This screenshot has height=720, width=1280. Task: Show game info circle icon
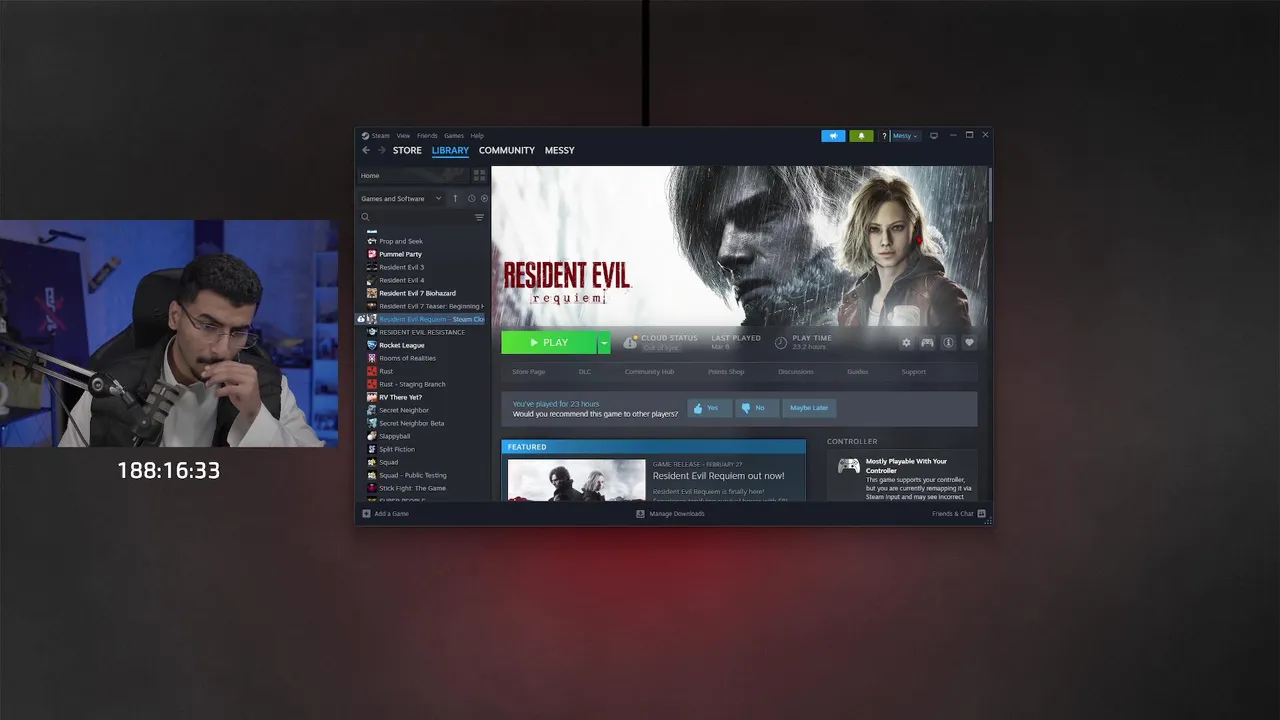click(x=948, y=343)
